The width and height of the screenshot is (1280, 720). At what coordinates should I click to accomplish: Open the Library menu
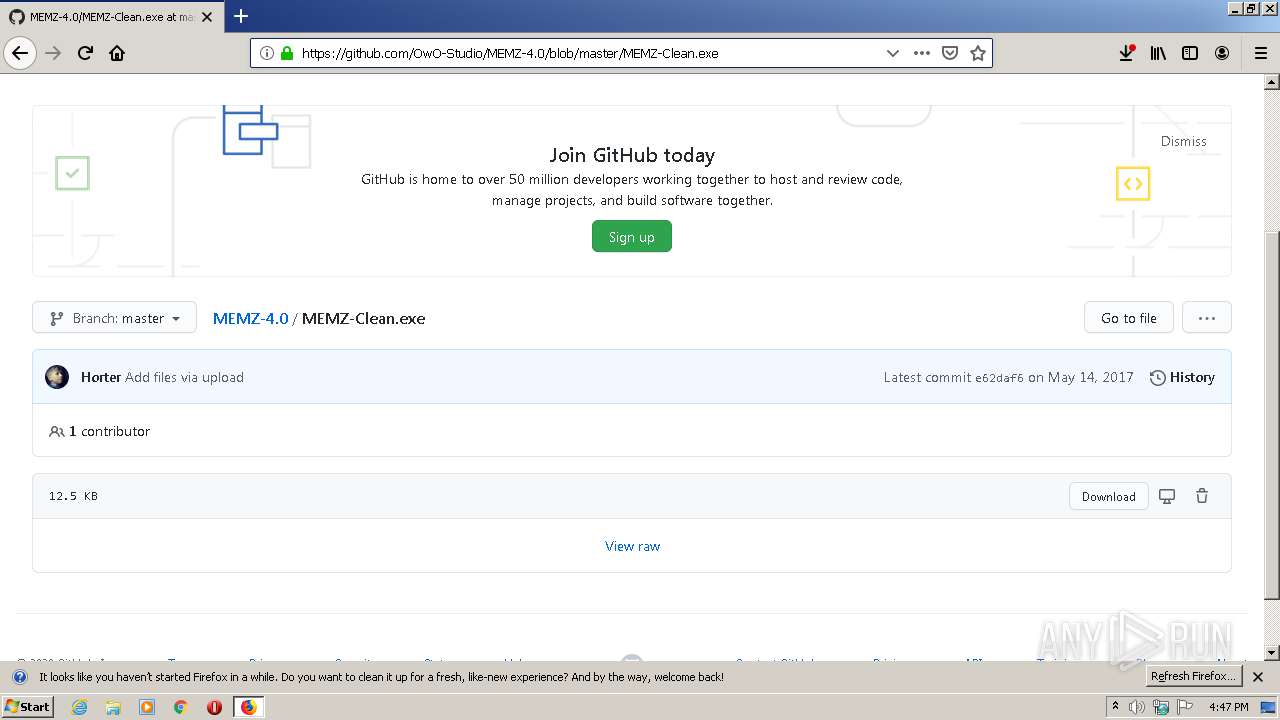(1158, 53)
